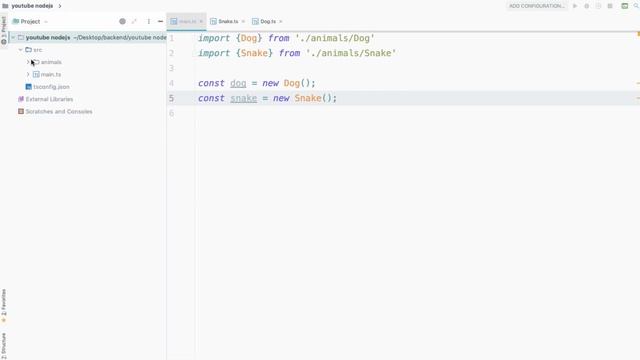The image size is (640, 360).
Task: Click line number 3 in the gutter
Action: [171, 68]
